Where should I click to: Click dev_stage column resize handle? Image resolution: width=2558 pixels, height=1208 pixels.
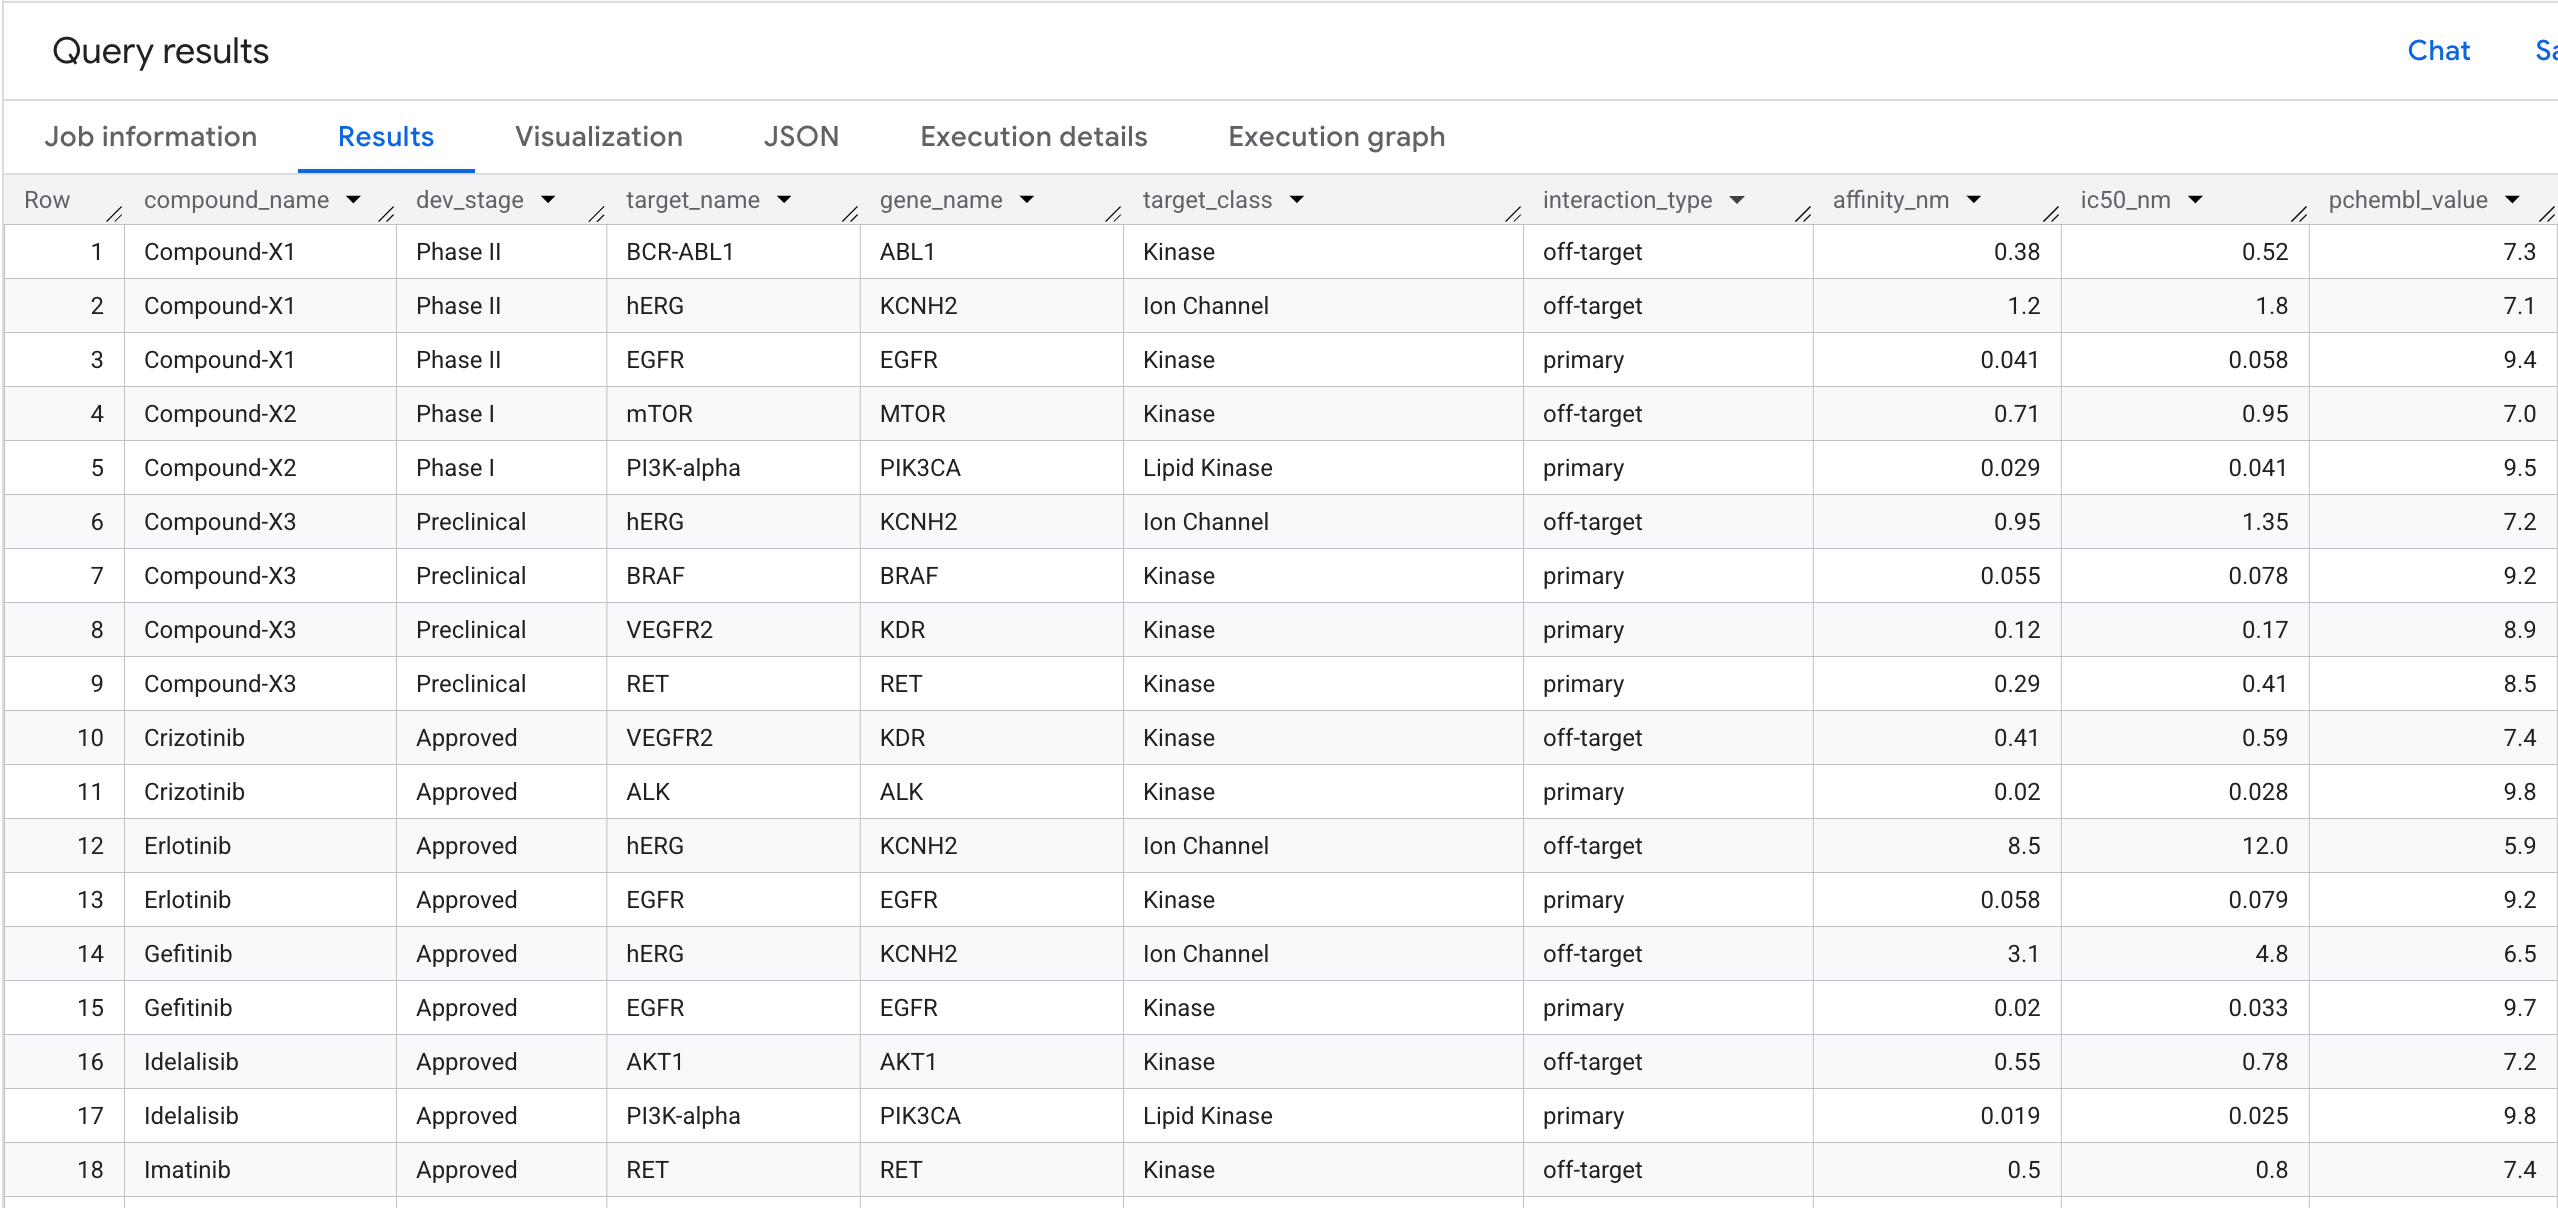[596, 213]
